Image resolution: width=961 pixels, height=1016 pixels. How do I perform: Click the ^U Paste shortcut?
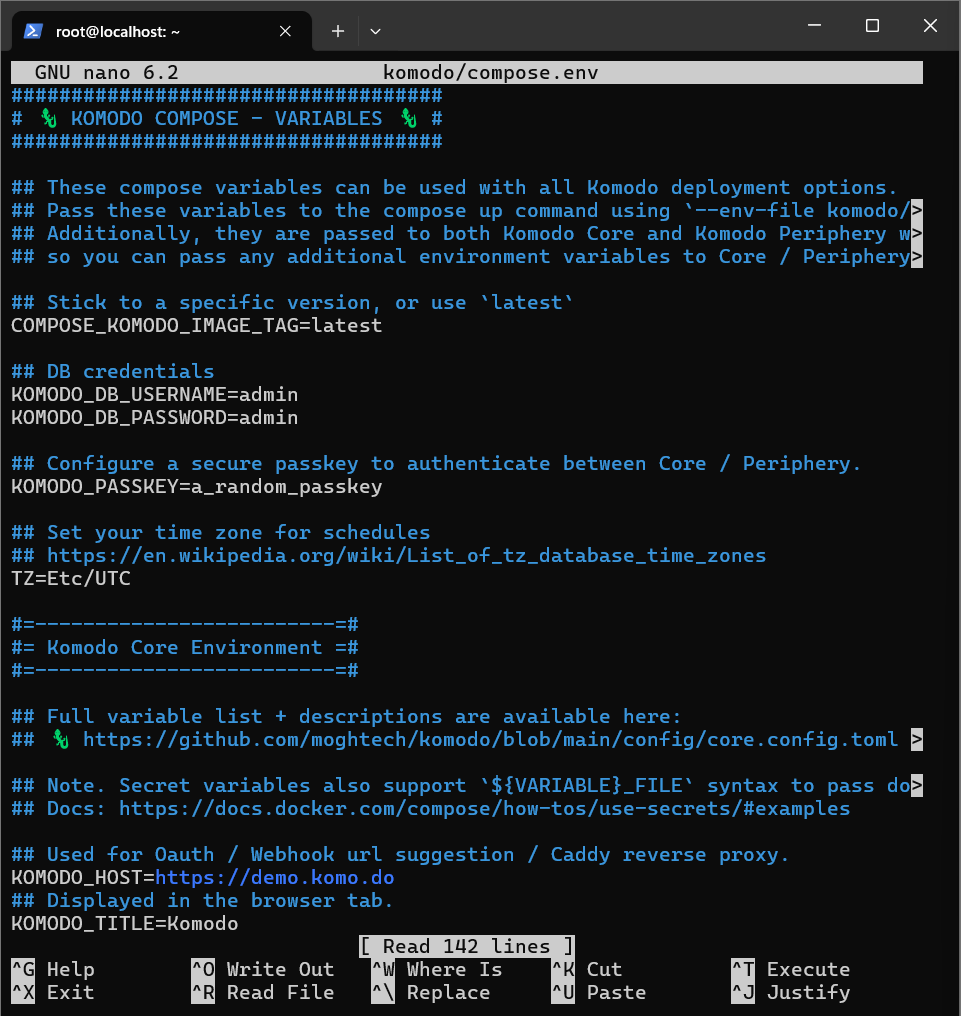point(599,993)
